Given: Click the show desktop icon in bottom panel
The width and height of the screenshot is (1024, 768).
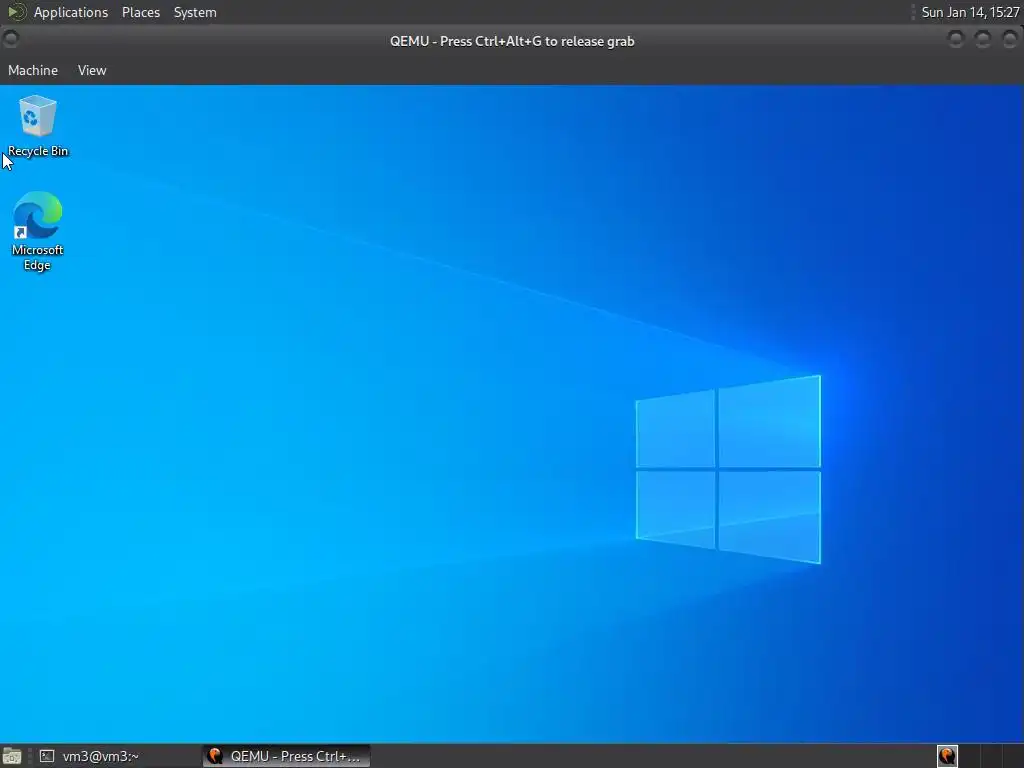Looking at the screenshot, I should (x=12, y=756).
